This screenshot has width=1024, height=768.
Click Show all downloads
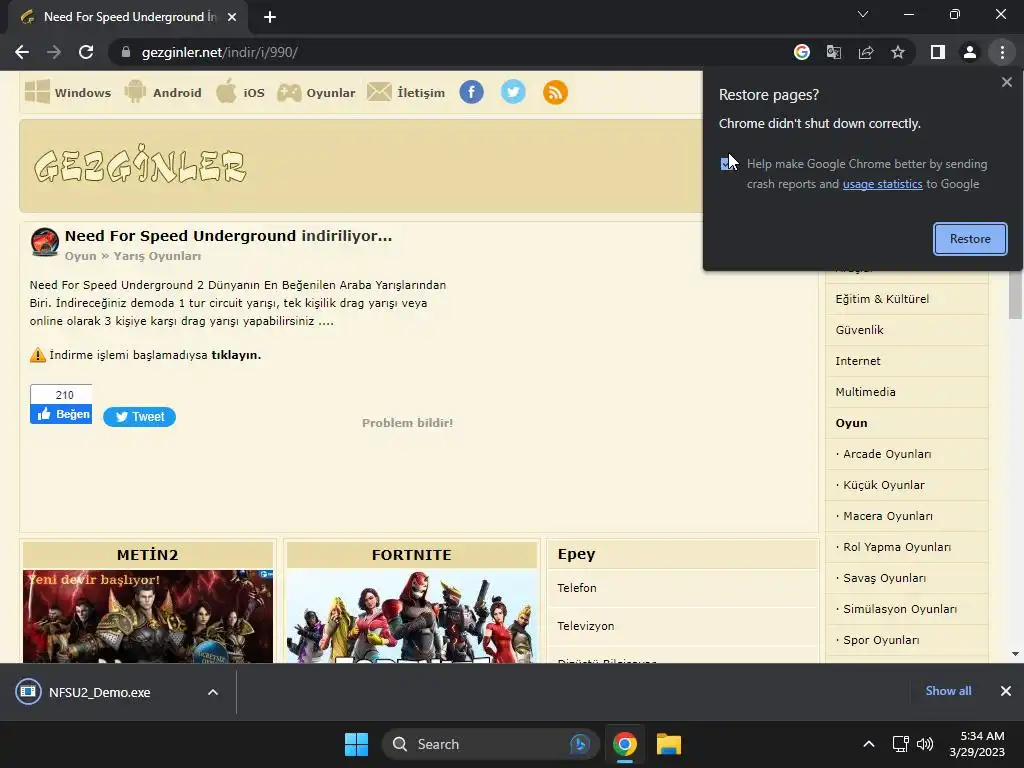coord(948,691)
